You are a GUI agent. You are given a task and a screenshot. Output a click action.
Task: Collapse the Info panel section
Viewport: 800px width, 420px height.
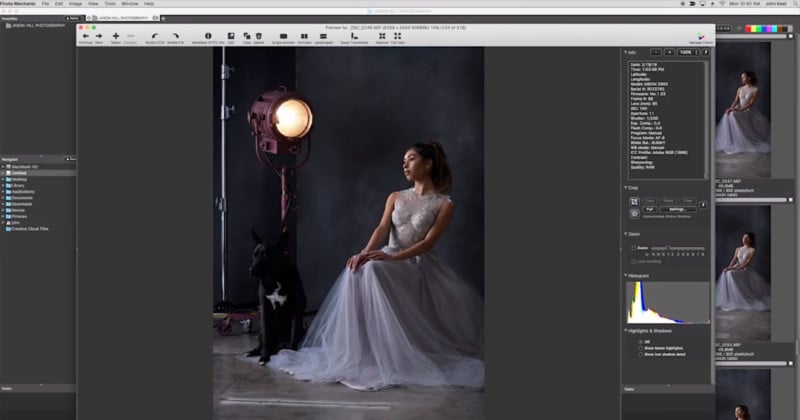pos(626,52)
